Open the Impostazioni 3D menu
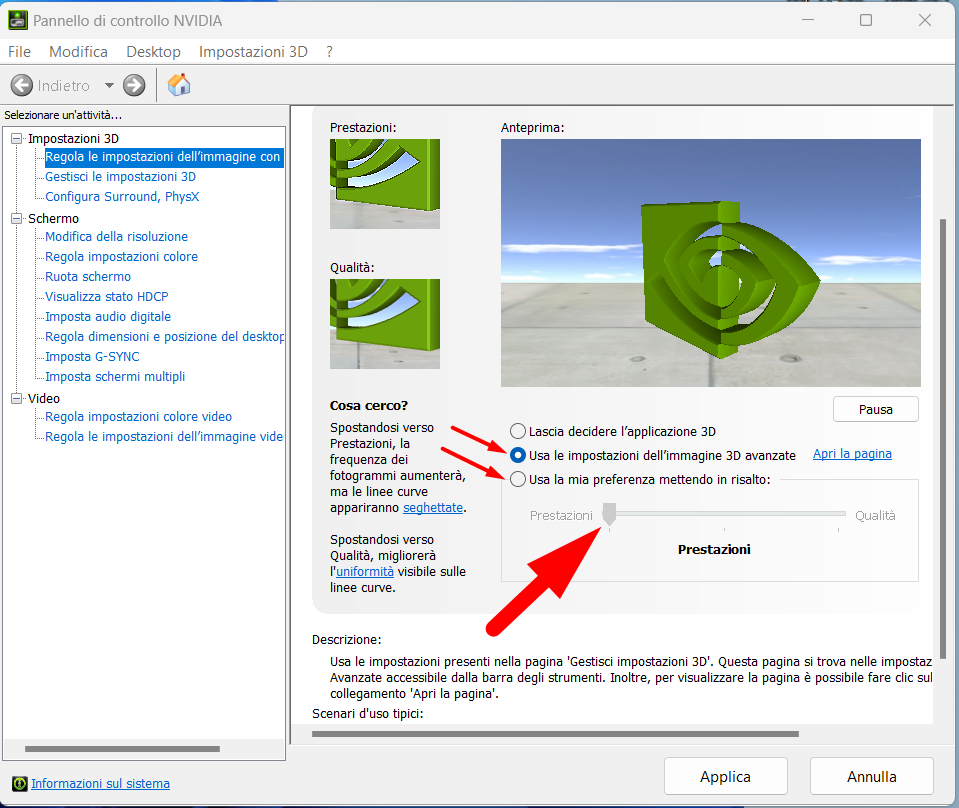The image size is (959, 808). click(253, 52)
